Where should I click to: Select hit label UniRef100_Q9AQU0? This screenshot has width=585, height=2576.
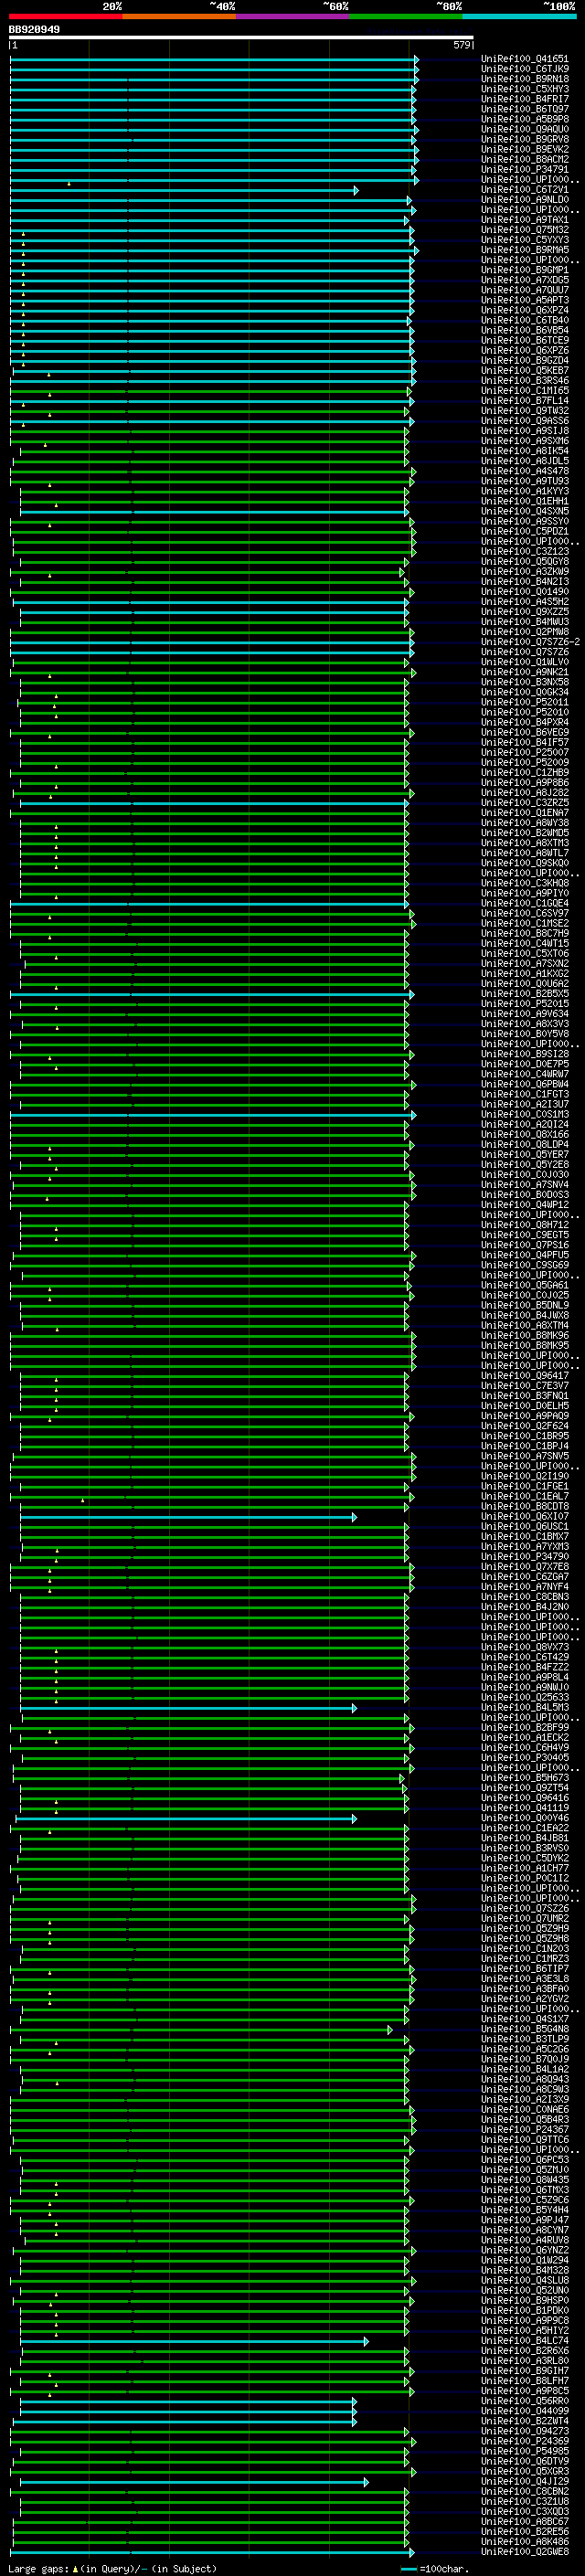click(525, 129)
